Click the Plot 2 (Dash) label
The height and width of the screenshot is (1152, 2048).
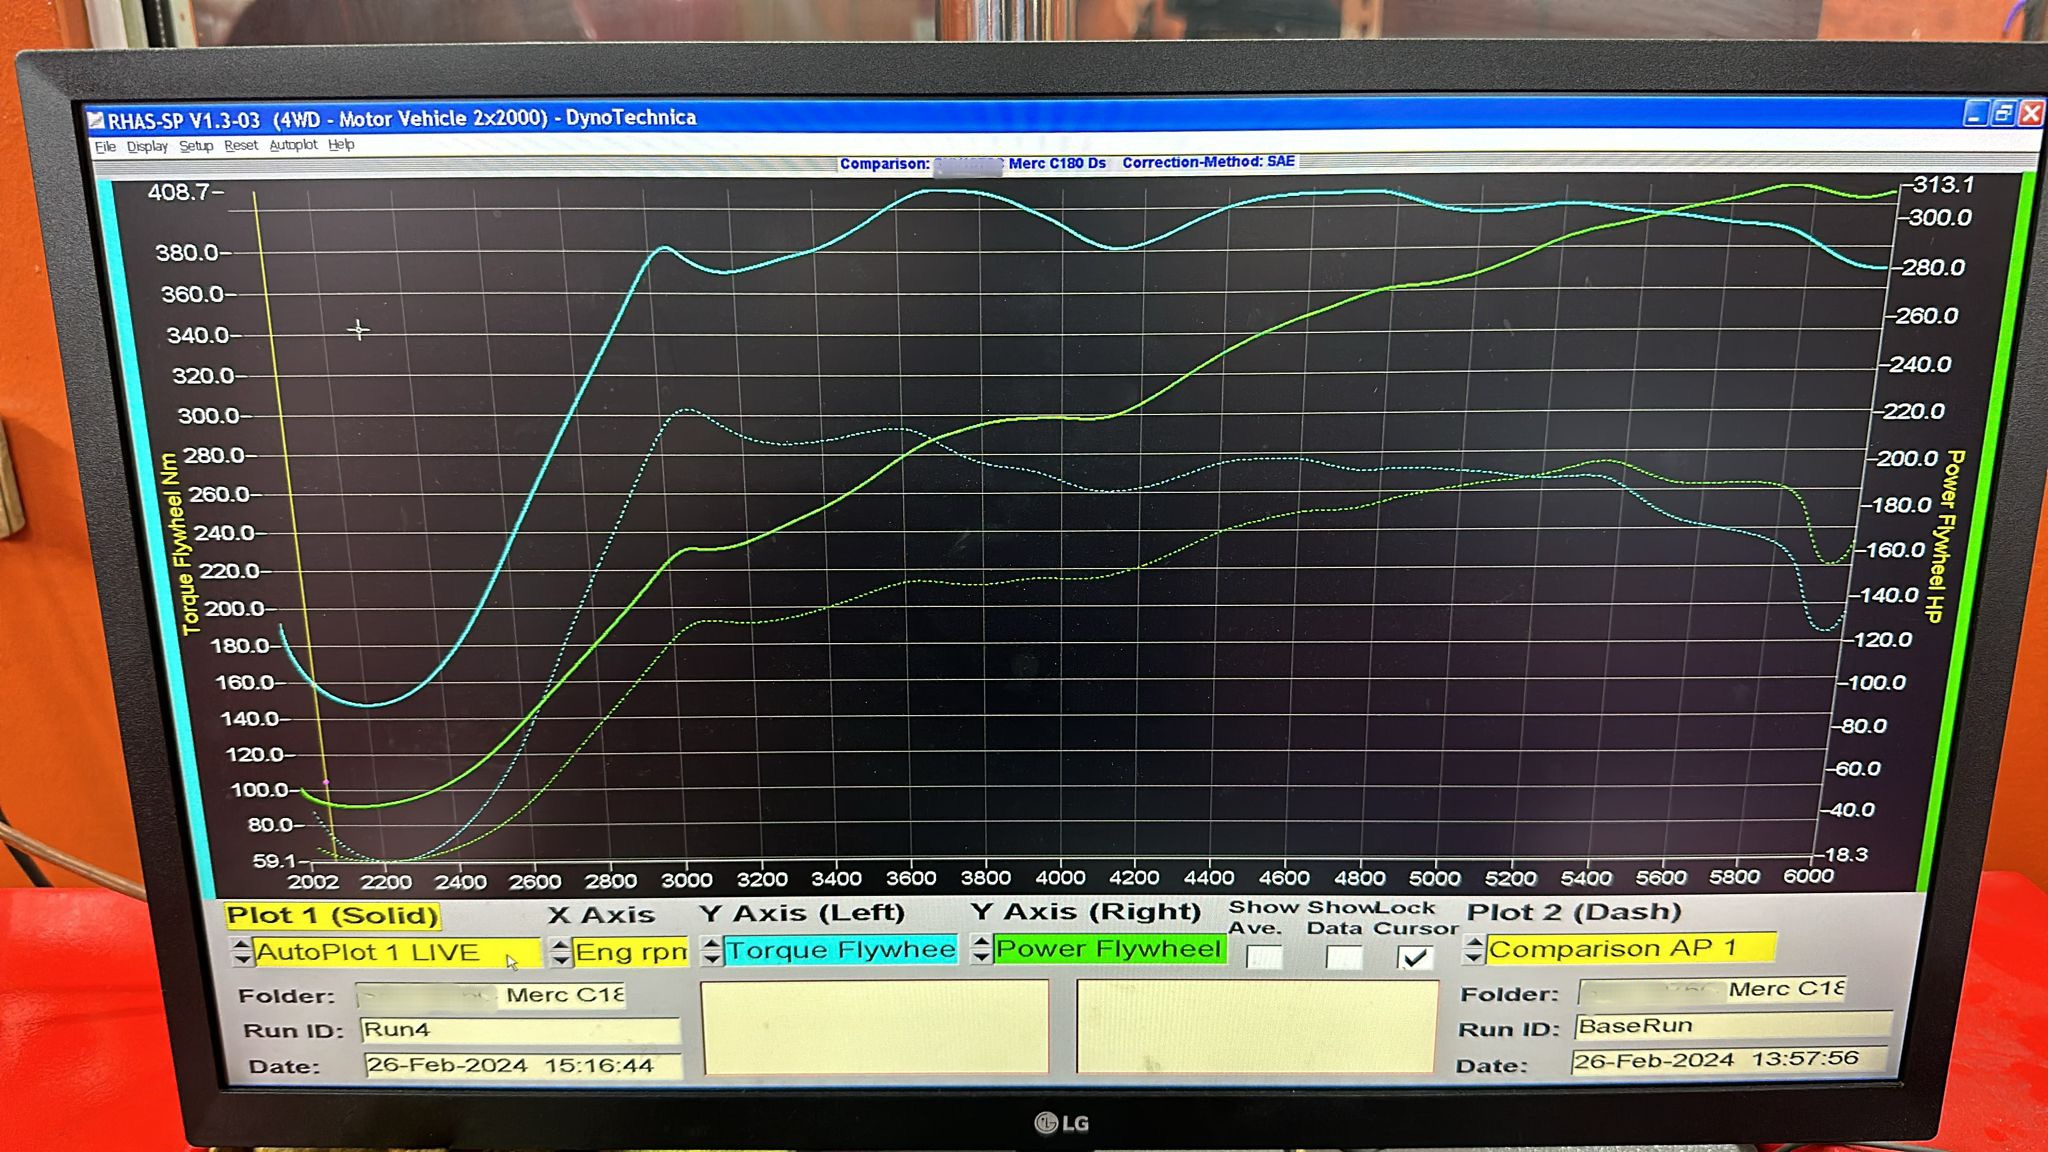[1574, 912]
